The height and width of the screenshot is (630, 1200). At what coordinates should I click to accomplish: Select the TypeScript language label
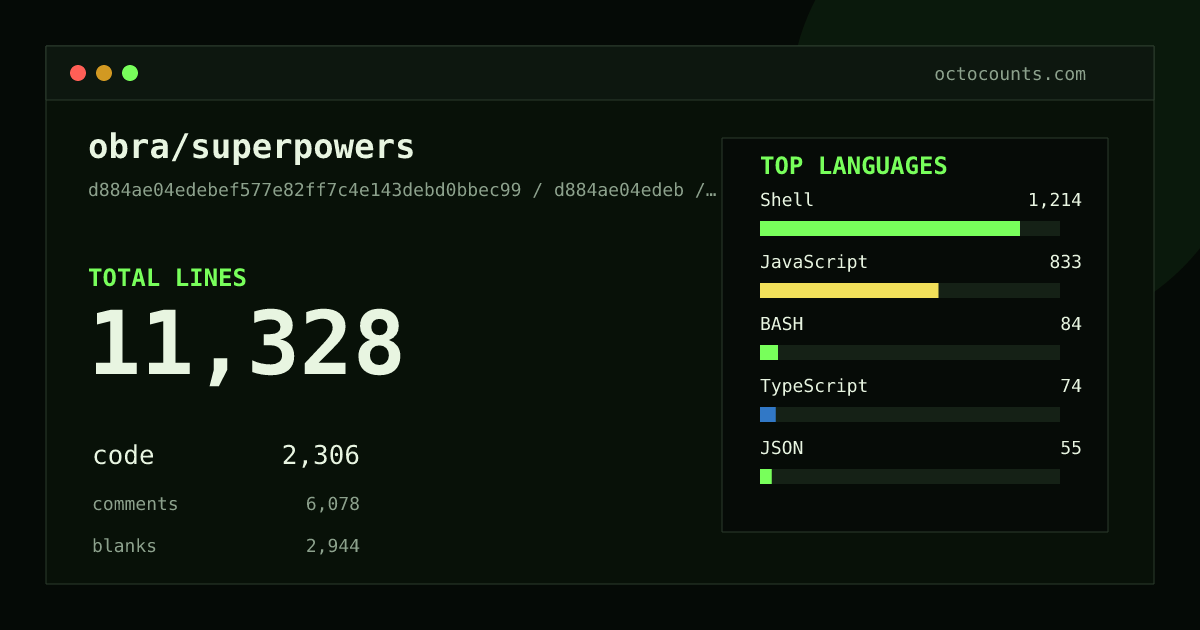814,386
